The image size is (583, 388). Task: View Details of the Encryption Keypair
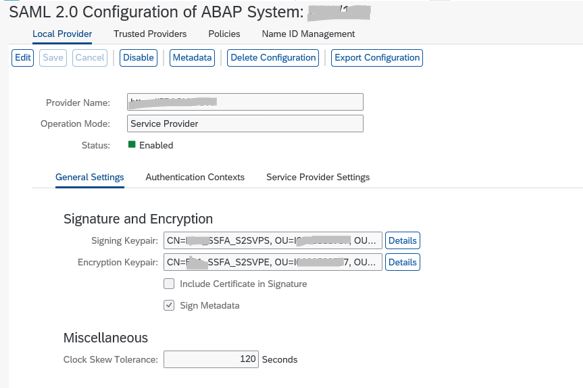pyautogui.click(x=403, y=262)
